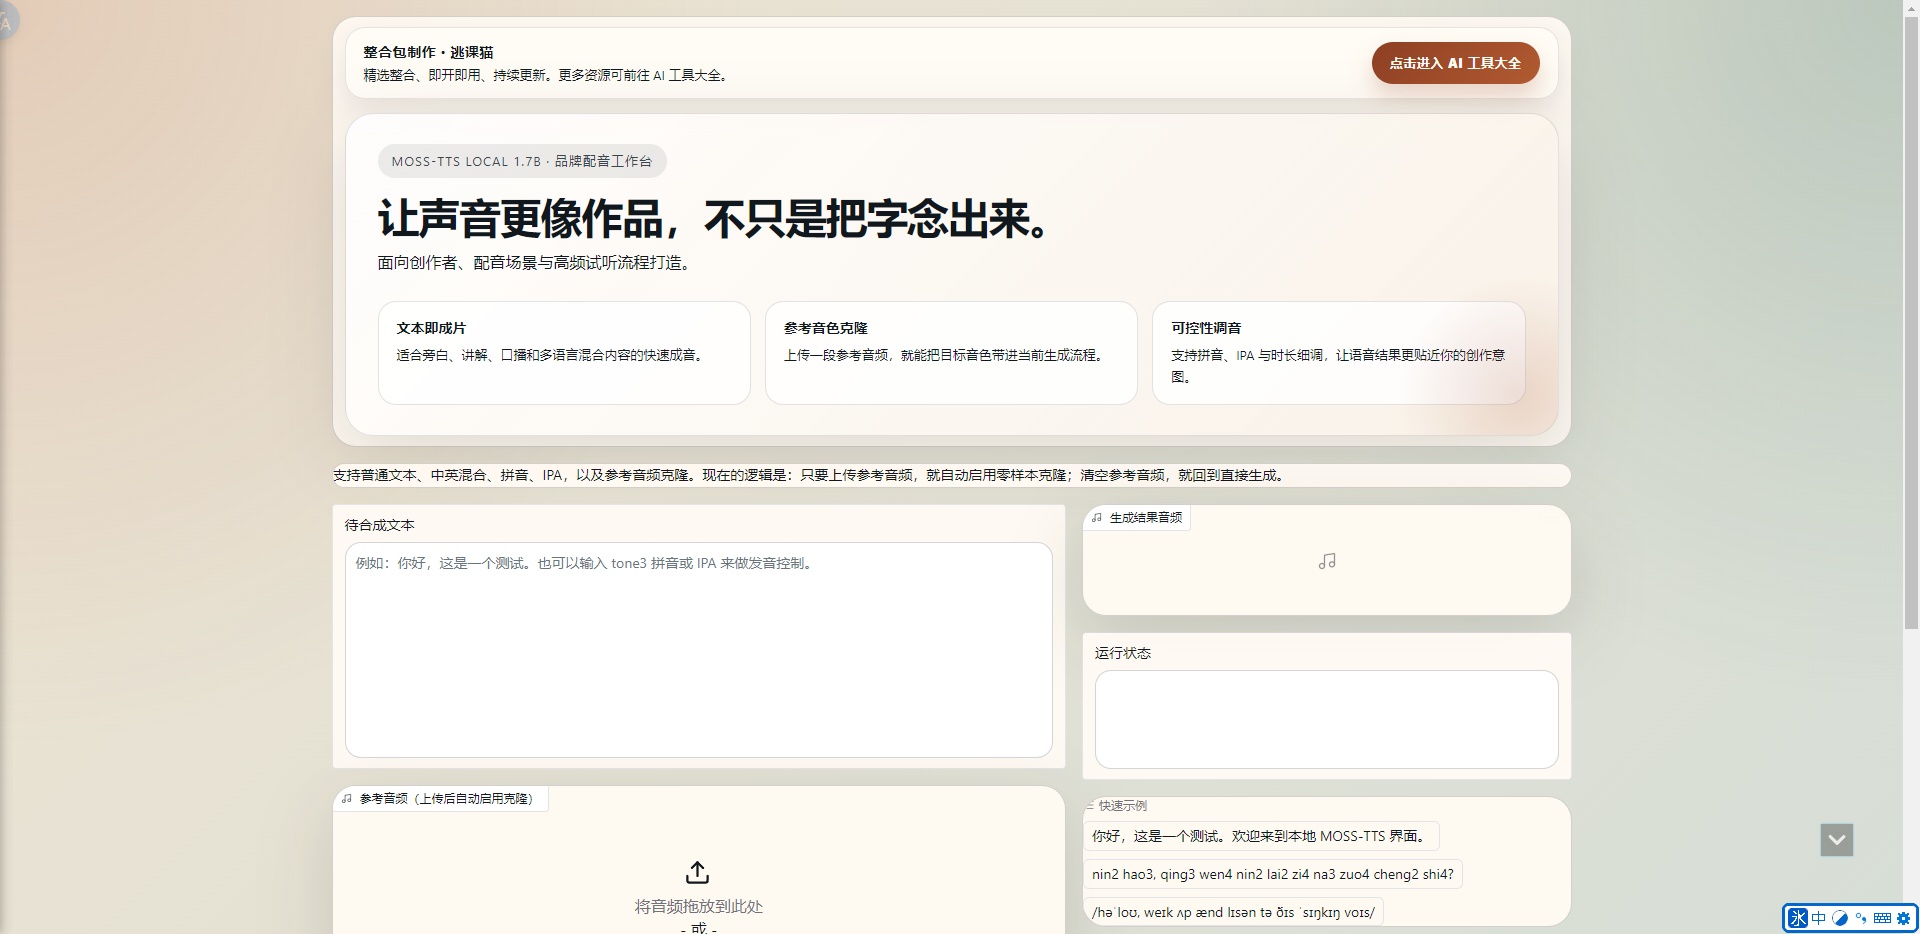The image size is (1920, 934).
Task: Click the scrollbar up arrow
Action: click(1910, 8)
